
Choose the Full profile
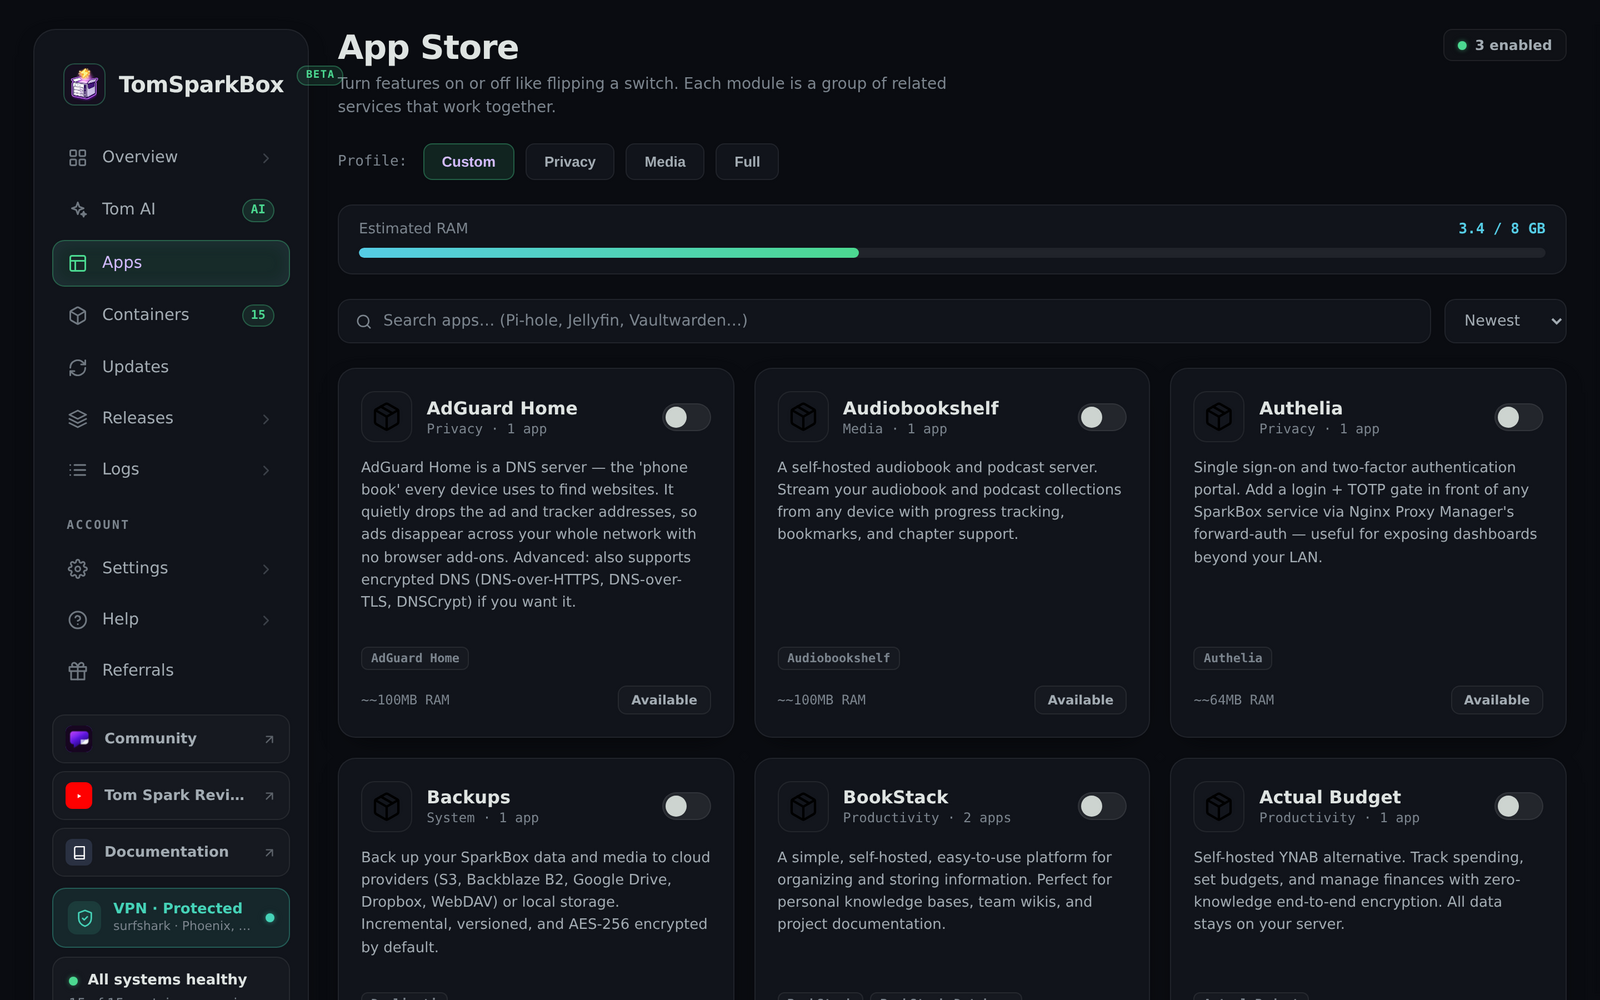(x=747, y=162)
